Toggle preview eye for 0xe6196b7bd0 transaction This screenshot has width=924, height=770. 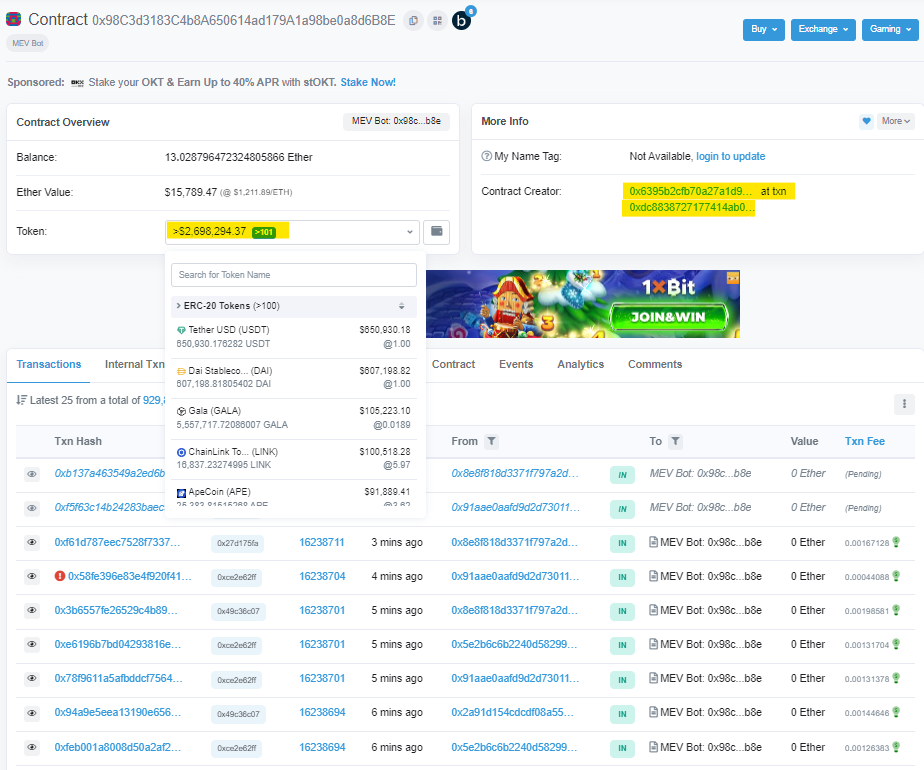32,645
